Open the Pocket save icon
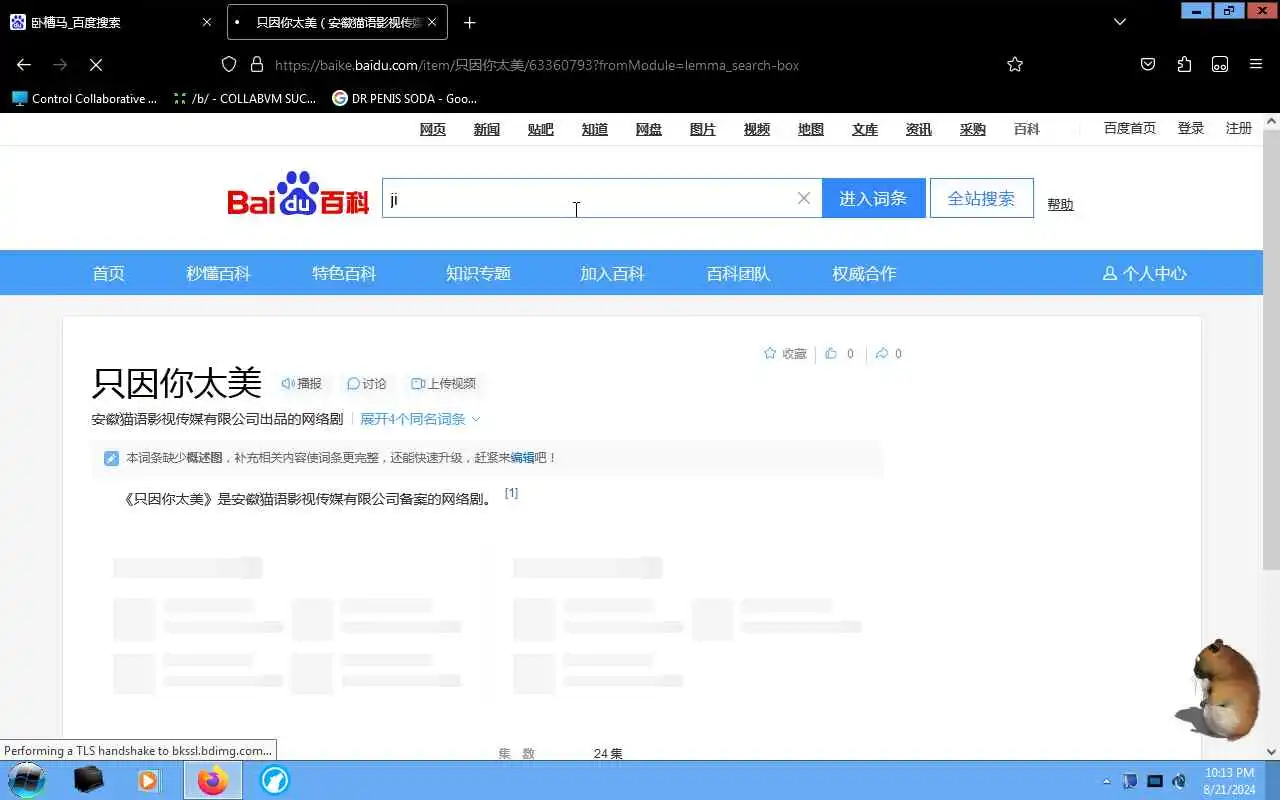Viewport: 1280px width, 800px height. (x=1148, y=64)
